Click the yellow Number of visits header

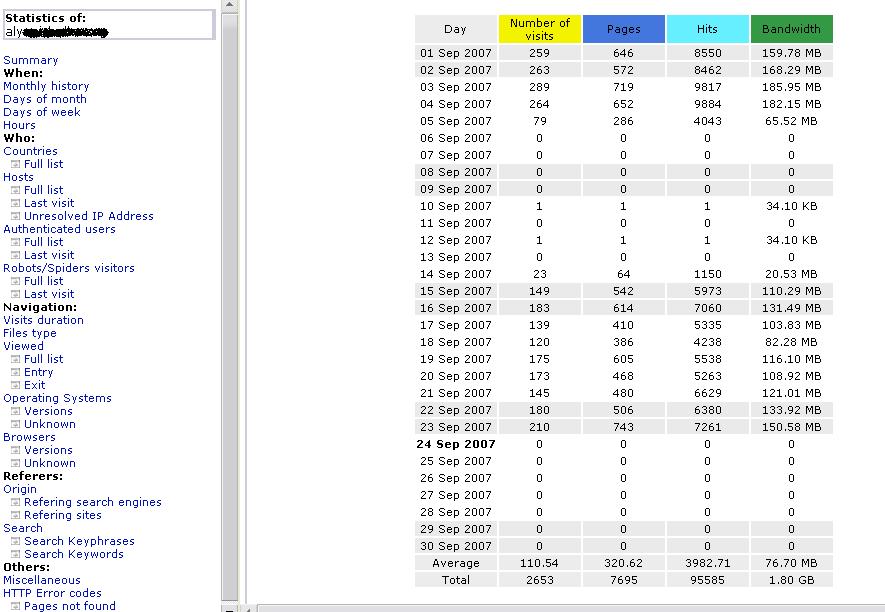pyautogui.click(x=540, y=29)
